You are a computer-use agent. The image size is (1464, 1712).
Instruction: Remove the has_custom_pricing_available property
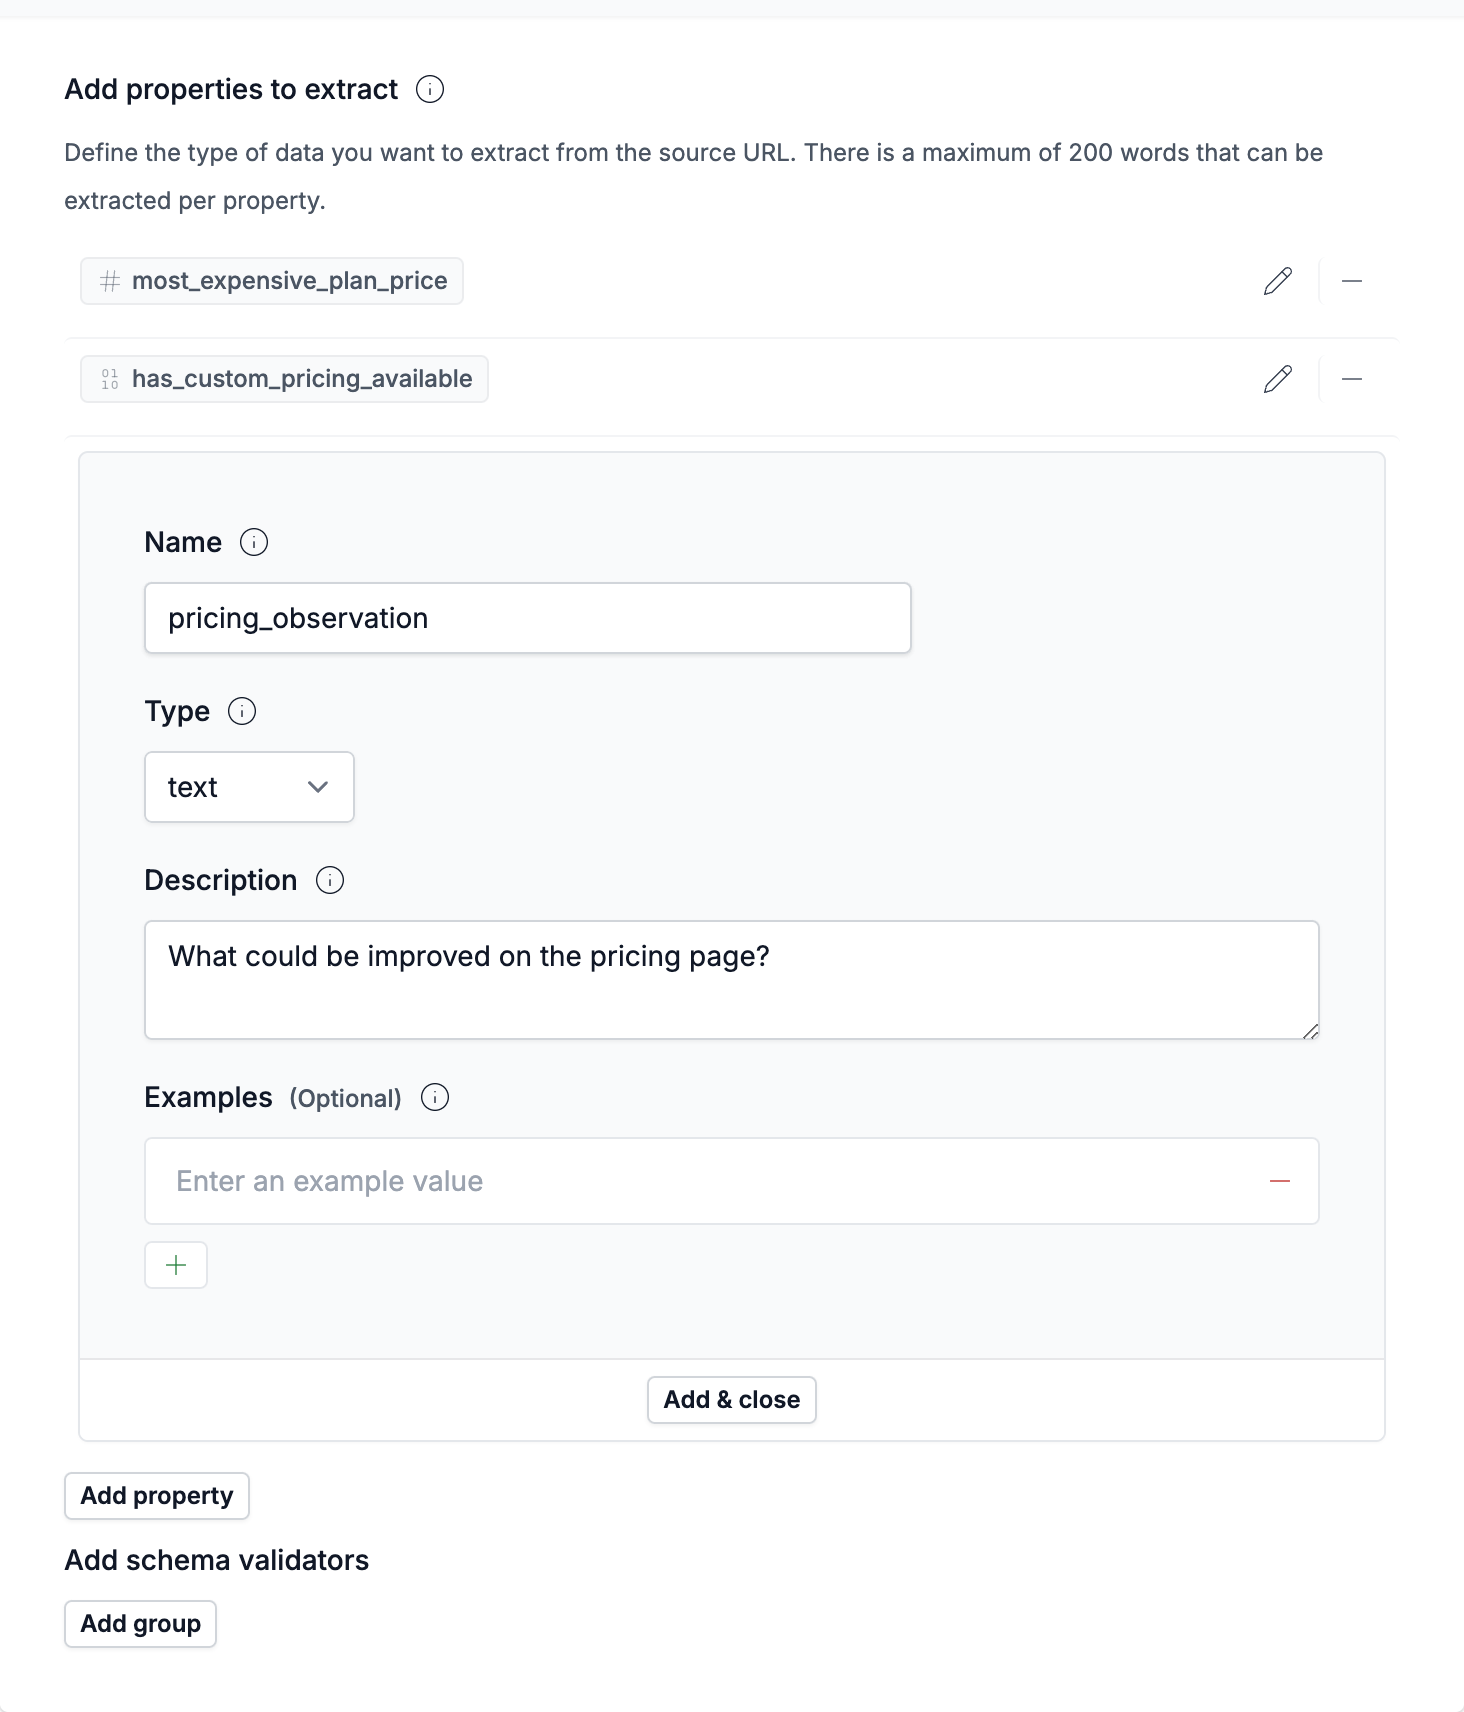[x=1351, y=379]
